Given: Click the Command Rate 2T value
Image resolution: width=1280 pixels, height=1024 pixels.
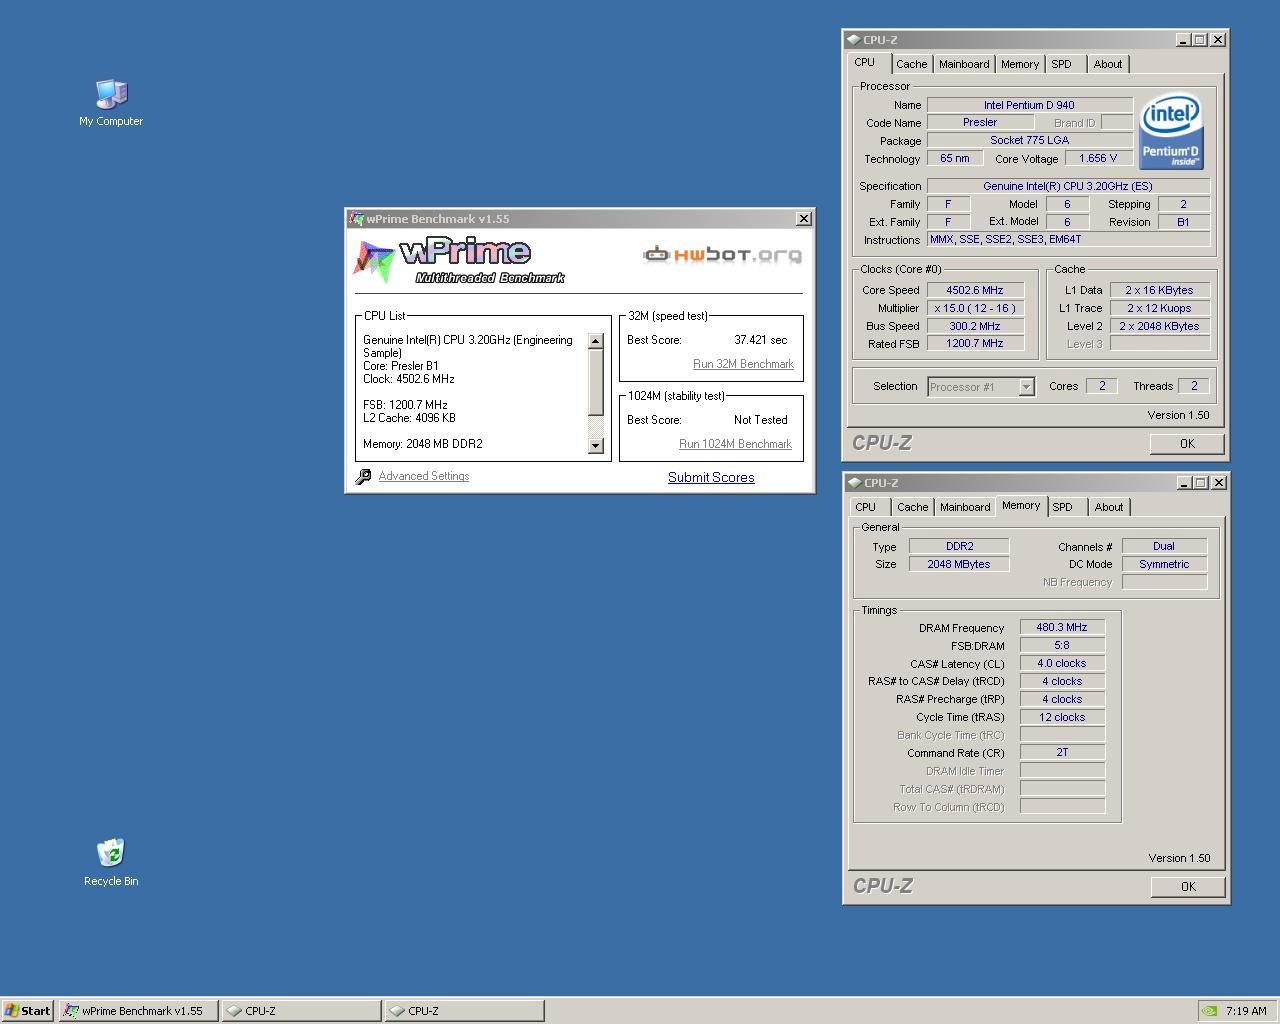Looking at the screenshot, I should pyautogui.click(x=1062, y=753).
